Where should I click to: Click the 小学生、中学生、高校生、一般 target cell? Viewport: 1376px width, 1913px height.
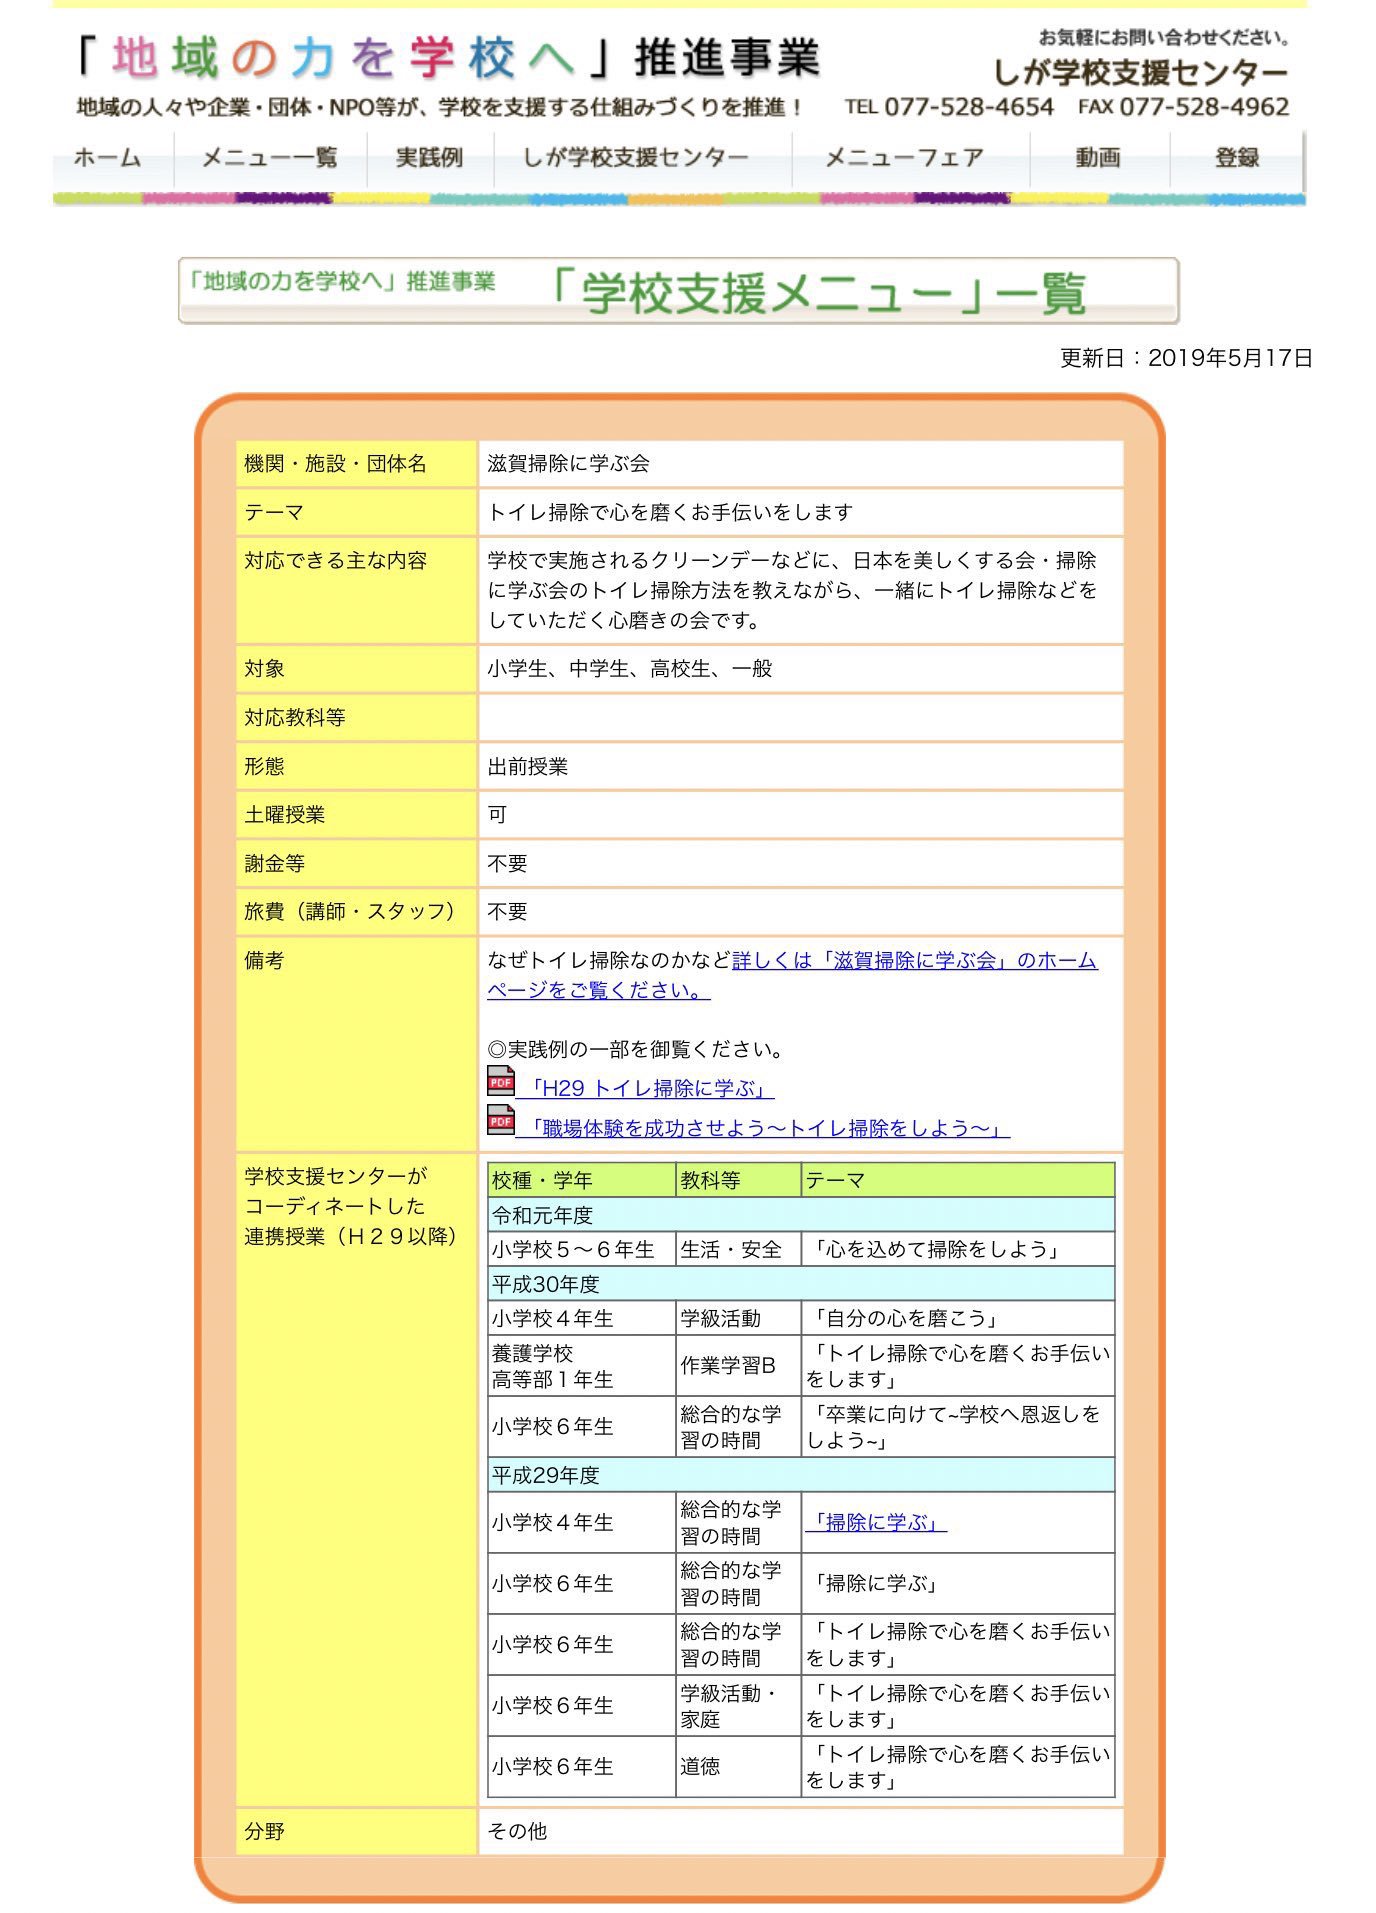(x=801, y=669)
